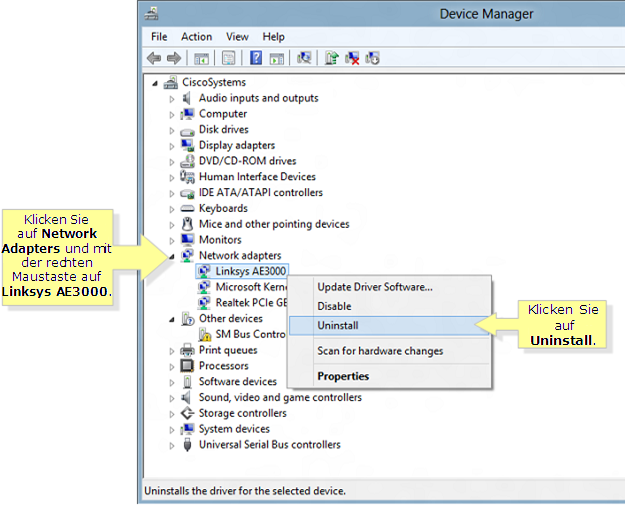Click the SM Bus Controller warning icon

(x=204, y=334)
